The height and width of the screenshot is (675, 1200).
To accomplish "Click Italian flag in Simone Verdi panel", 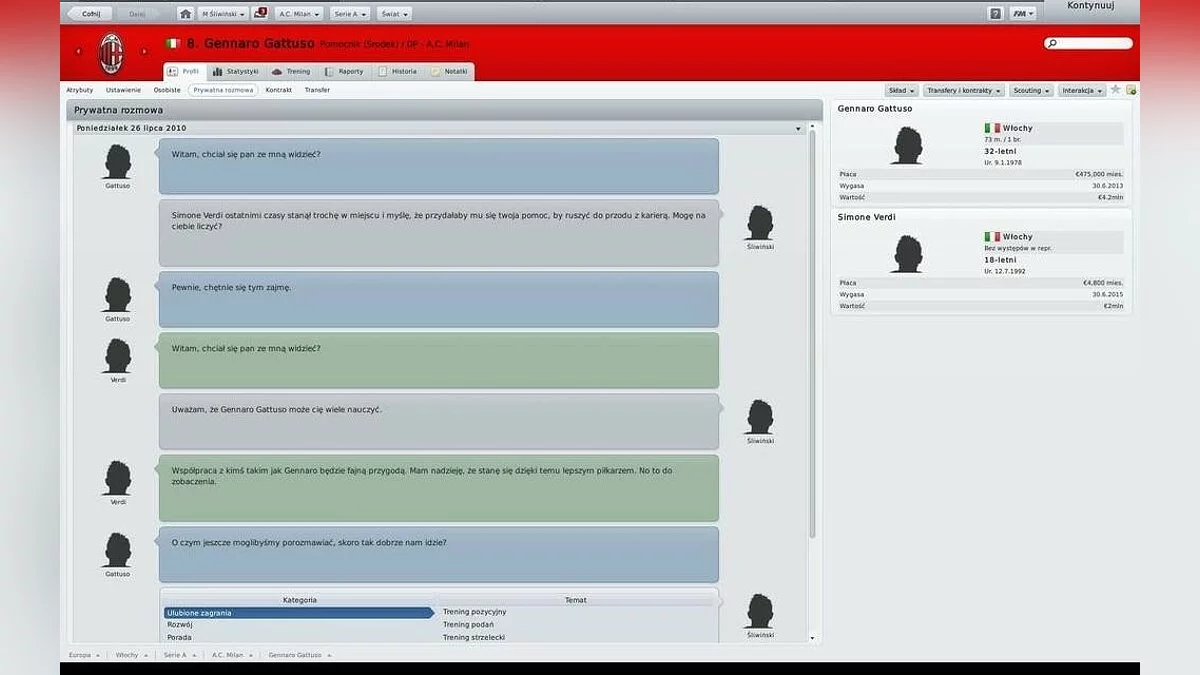I will point(992,237).
